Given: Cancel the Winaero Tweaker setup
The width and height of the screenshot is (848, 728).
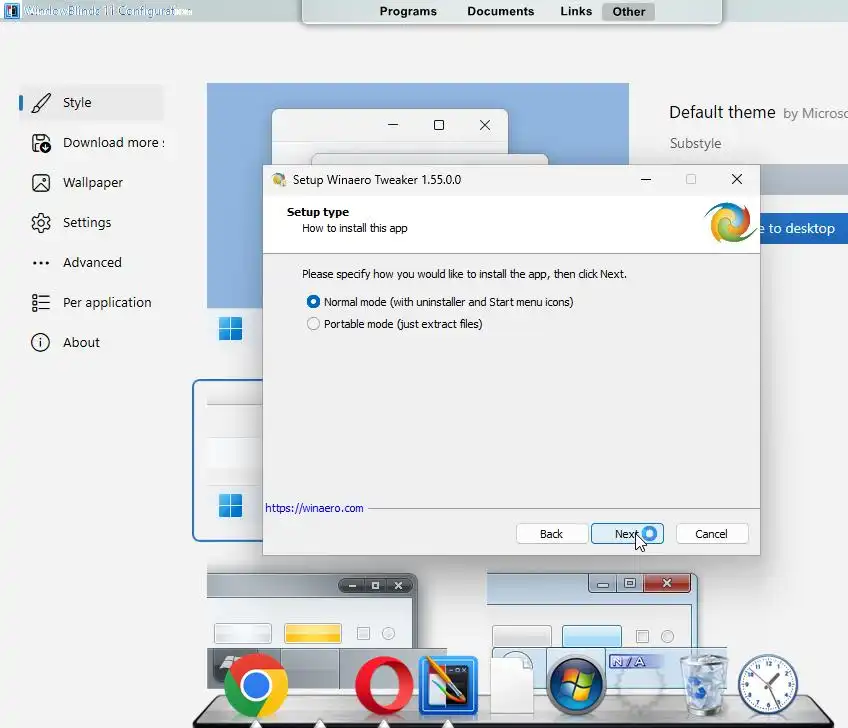Looking at the screenshot, I should [x=712, y=534].
